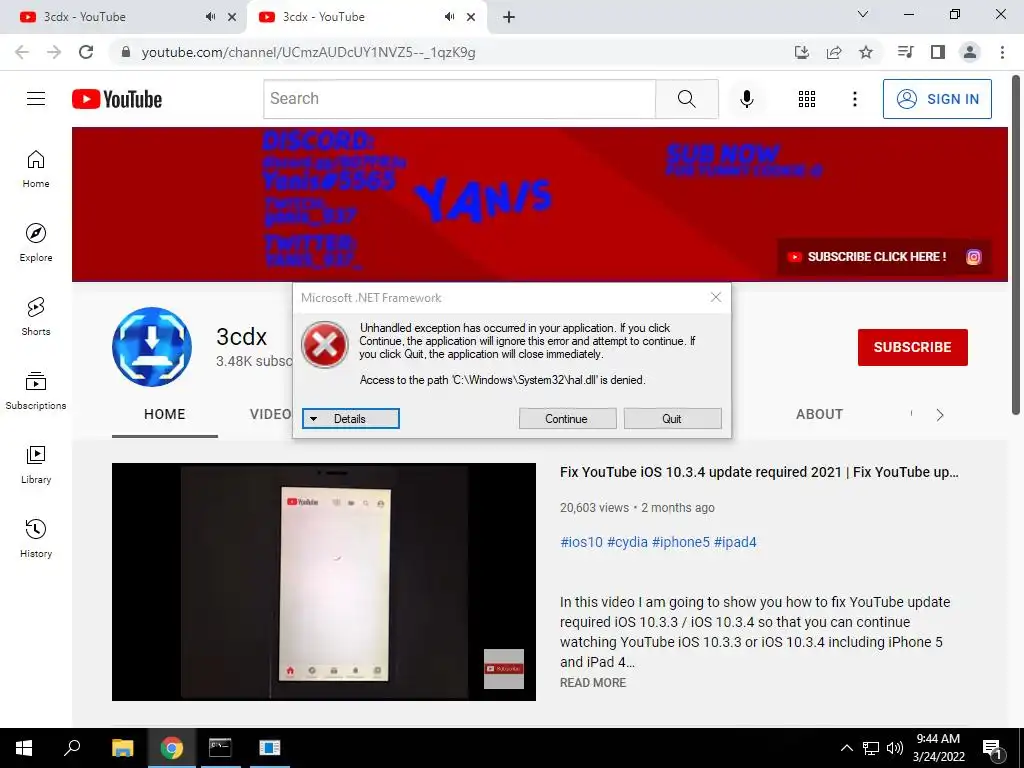Bookmark this page with star icon
1024x768 pixels.
[866, 52]
